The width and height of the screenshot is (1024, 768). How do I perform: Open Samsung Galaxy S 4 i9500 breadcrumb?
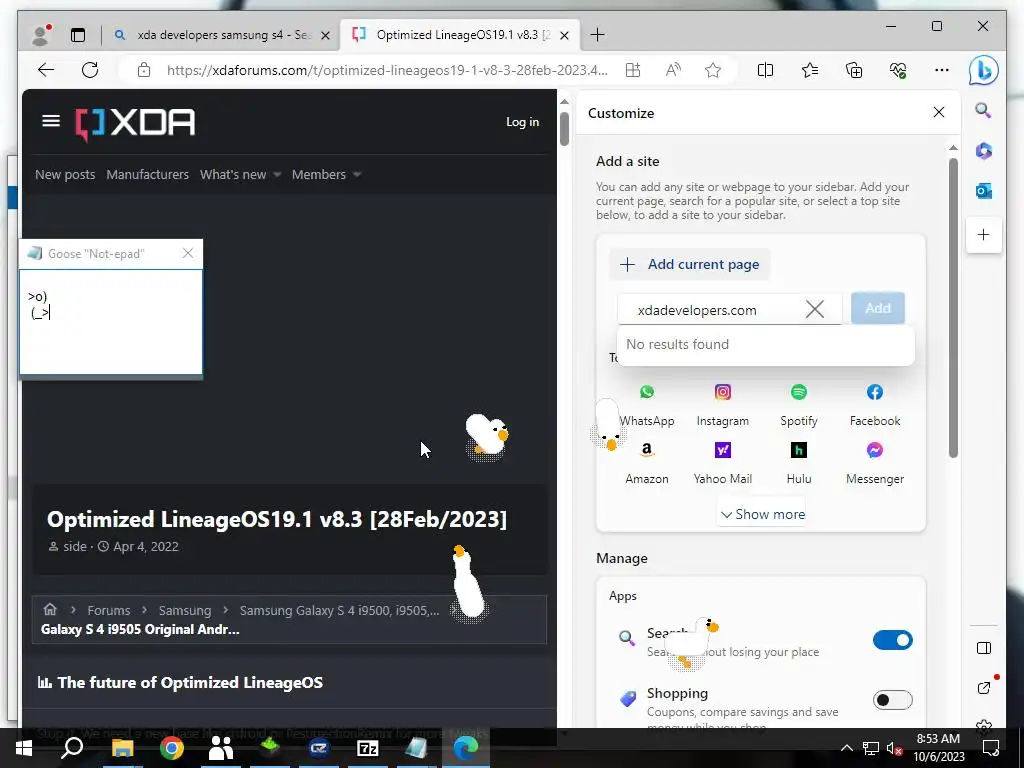click(339, 610)
